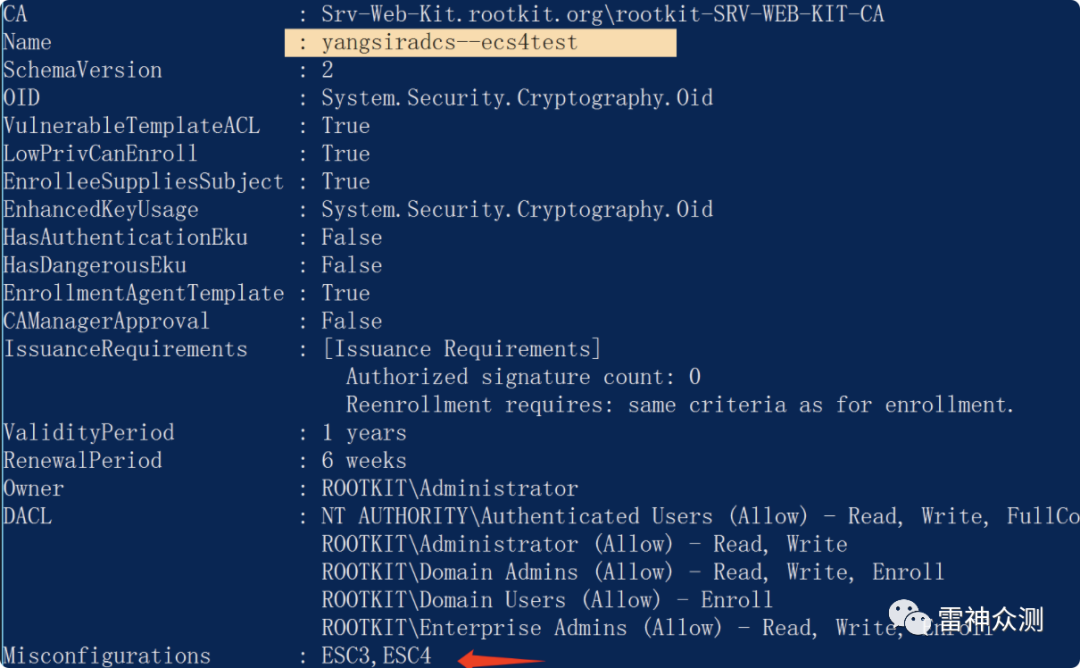Click the Owner value ROOTKIT\Administrator
This screenshot has height=668, width=1080.
click(x=450, y=488)
